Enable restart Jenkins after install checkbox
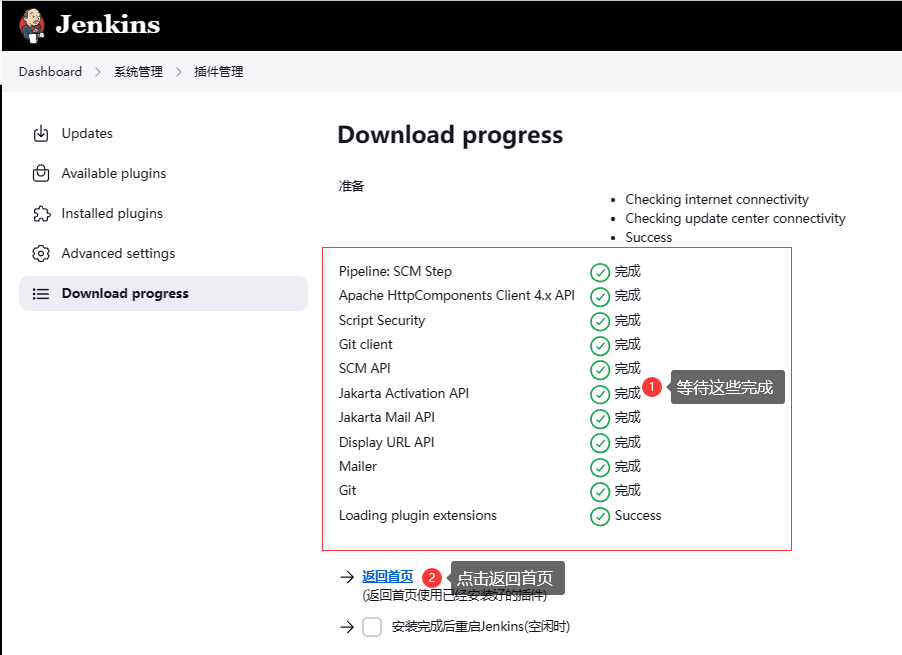Screen dimensions: 902x655 pyautogui.click(x=372, y=627)
